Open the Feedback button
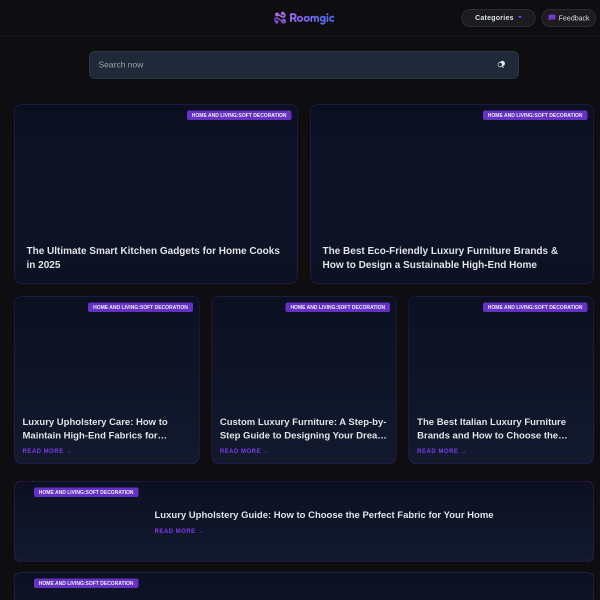 [568, 18]
